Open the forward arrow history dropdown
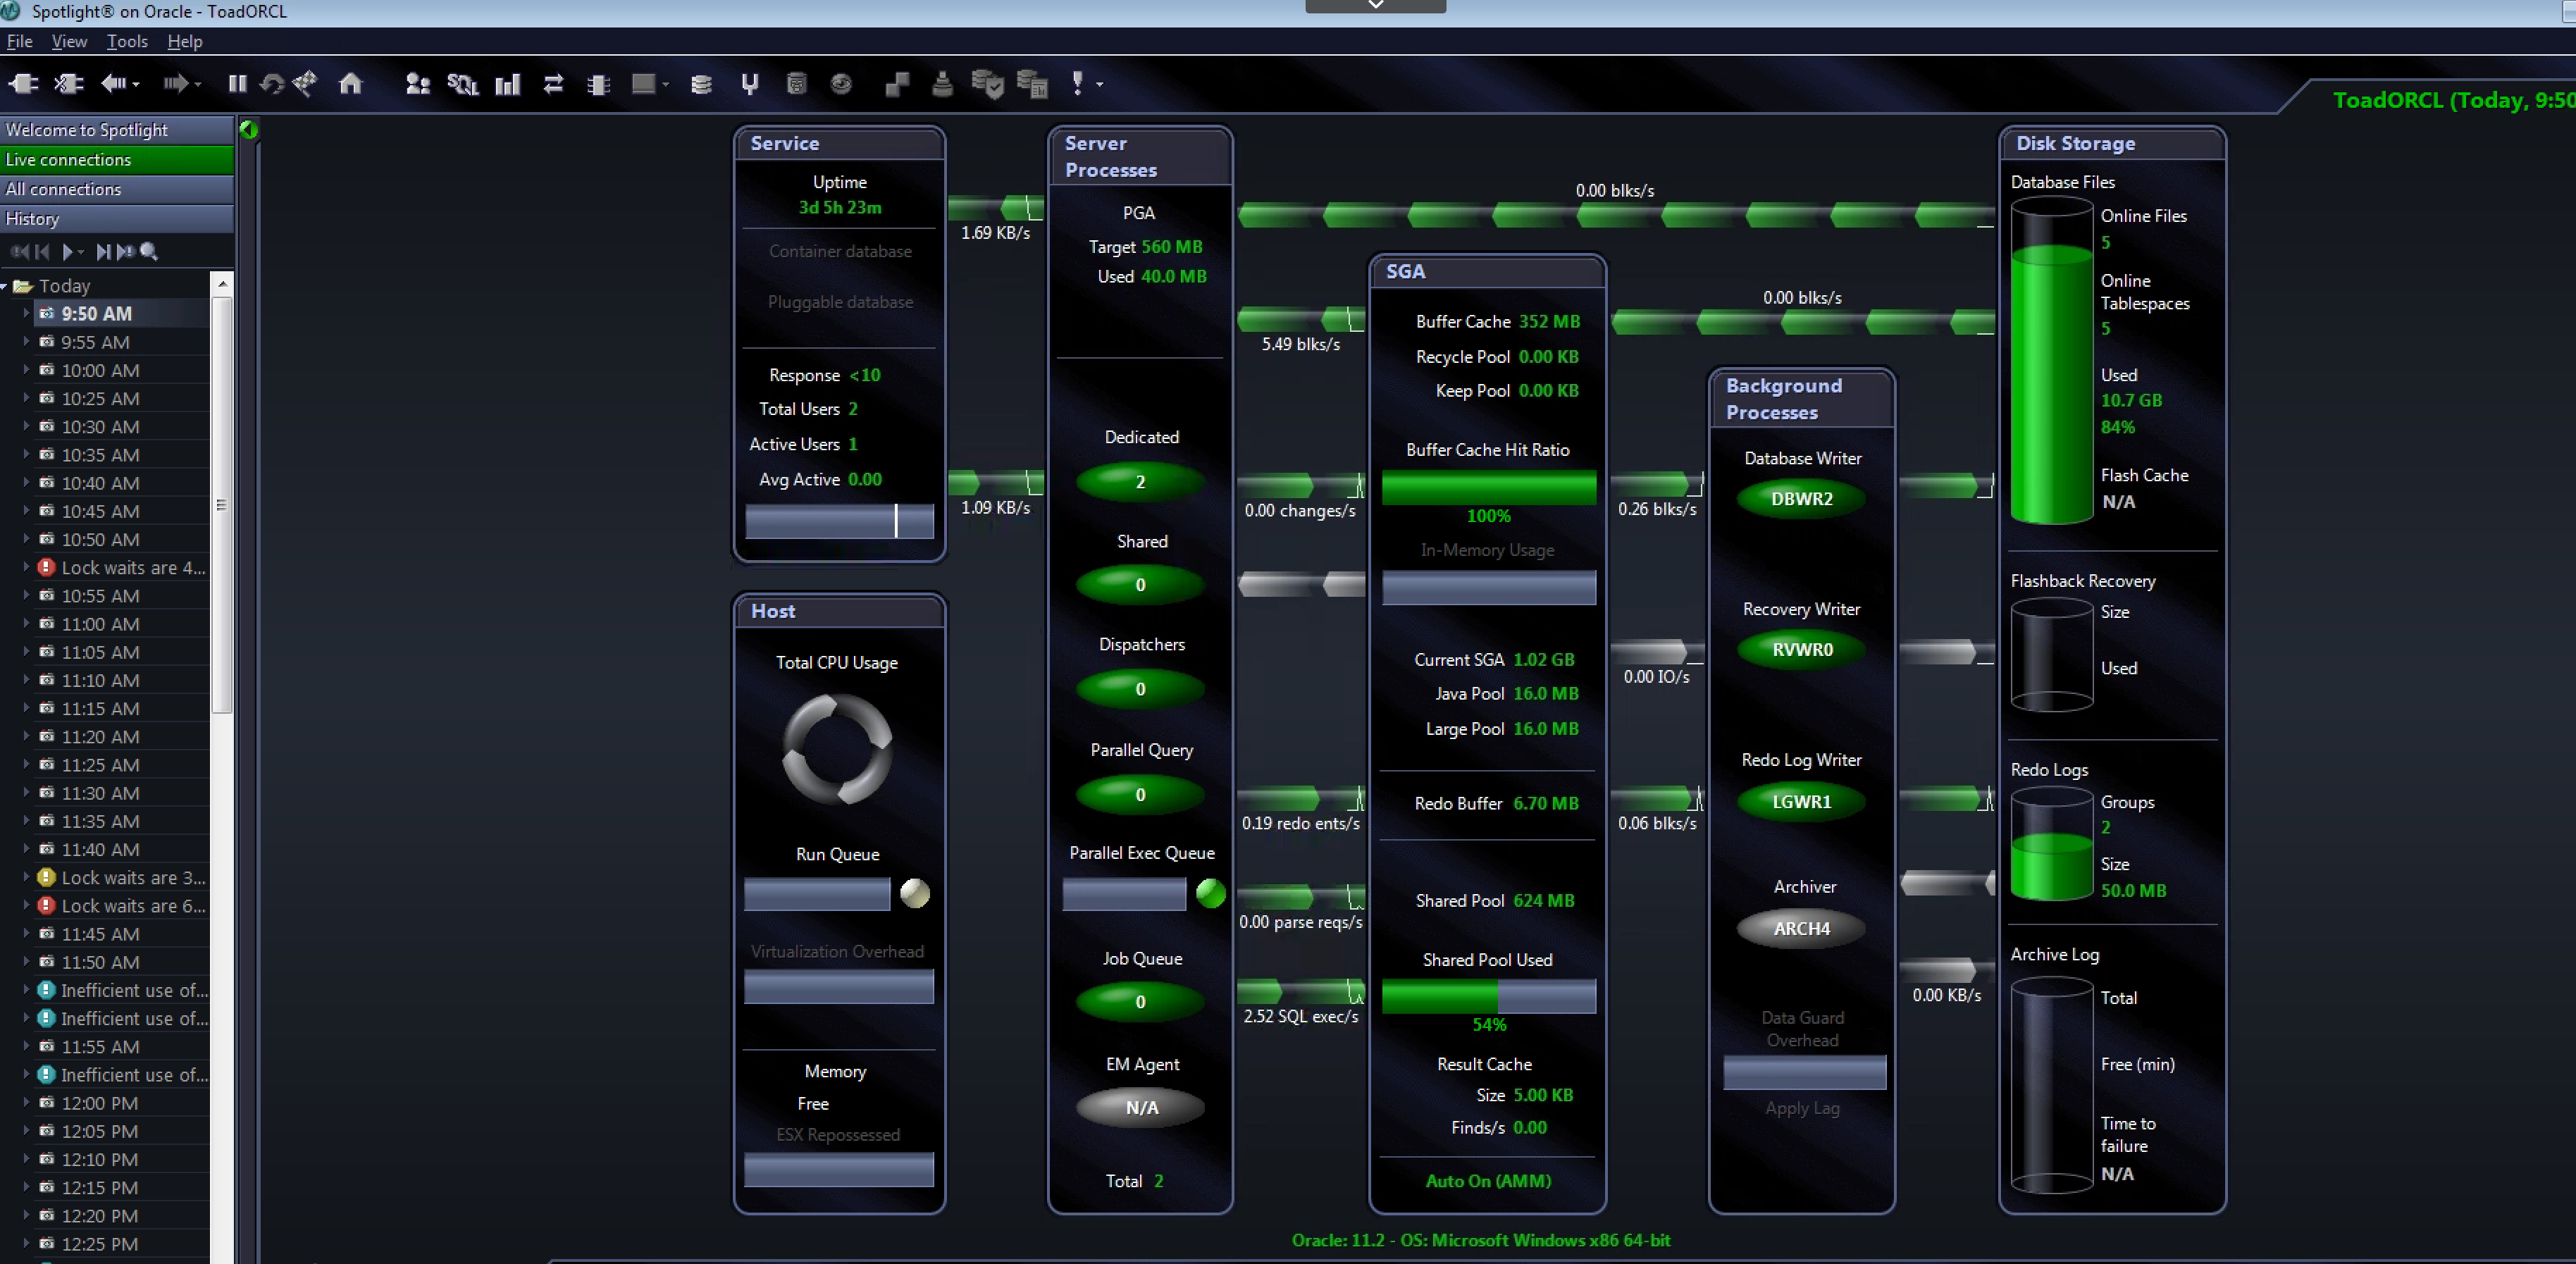The width and height of the screenshot is (2576, 1264). [198, 85]
